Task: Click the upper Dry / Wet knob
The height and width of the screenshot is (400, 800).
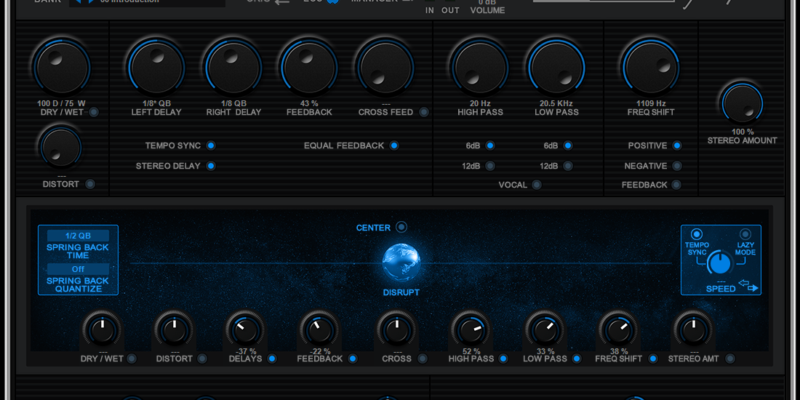Action: (62, 67)
